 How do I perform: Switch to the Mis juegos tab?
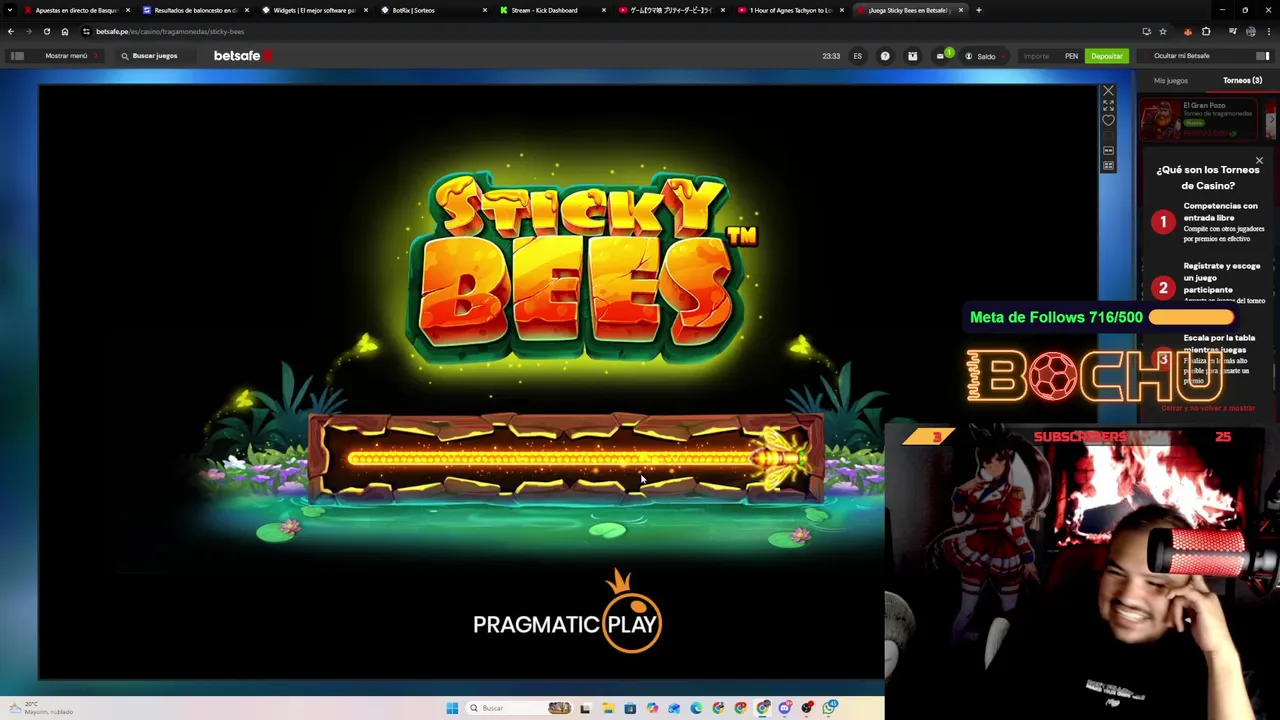(x=1171, y=80)
